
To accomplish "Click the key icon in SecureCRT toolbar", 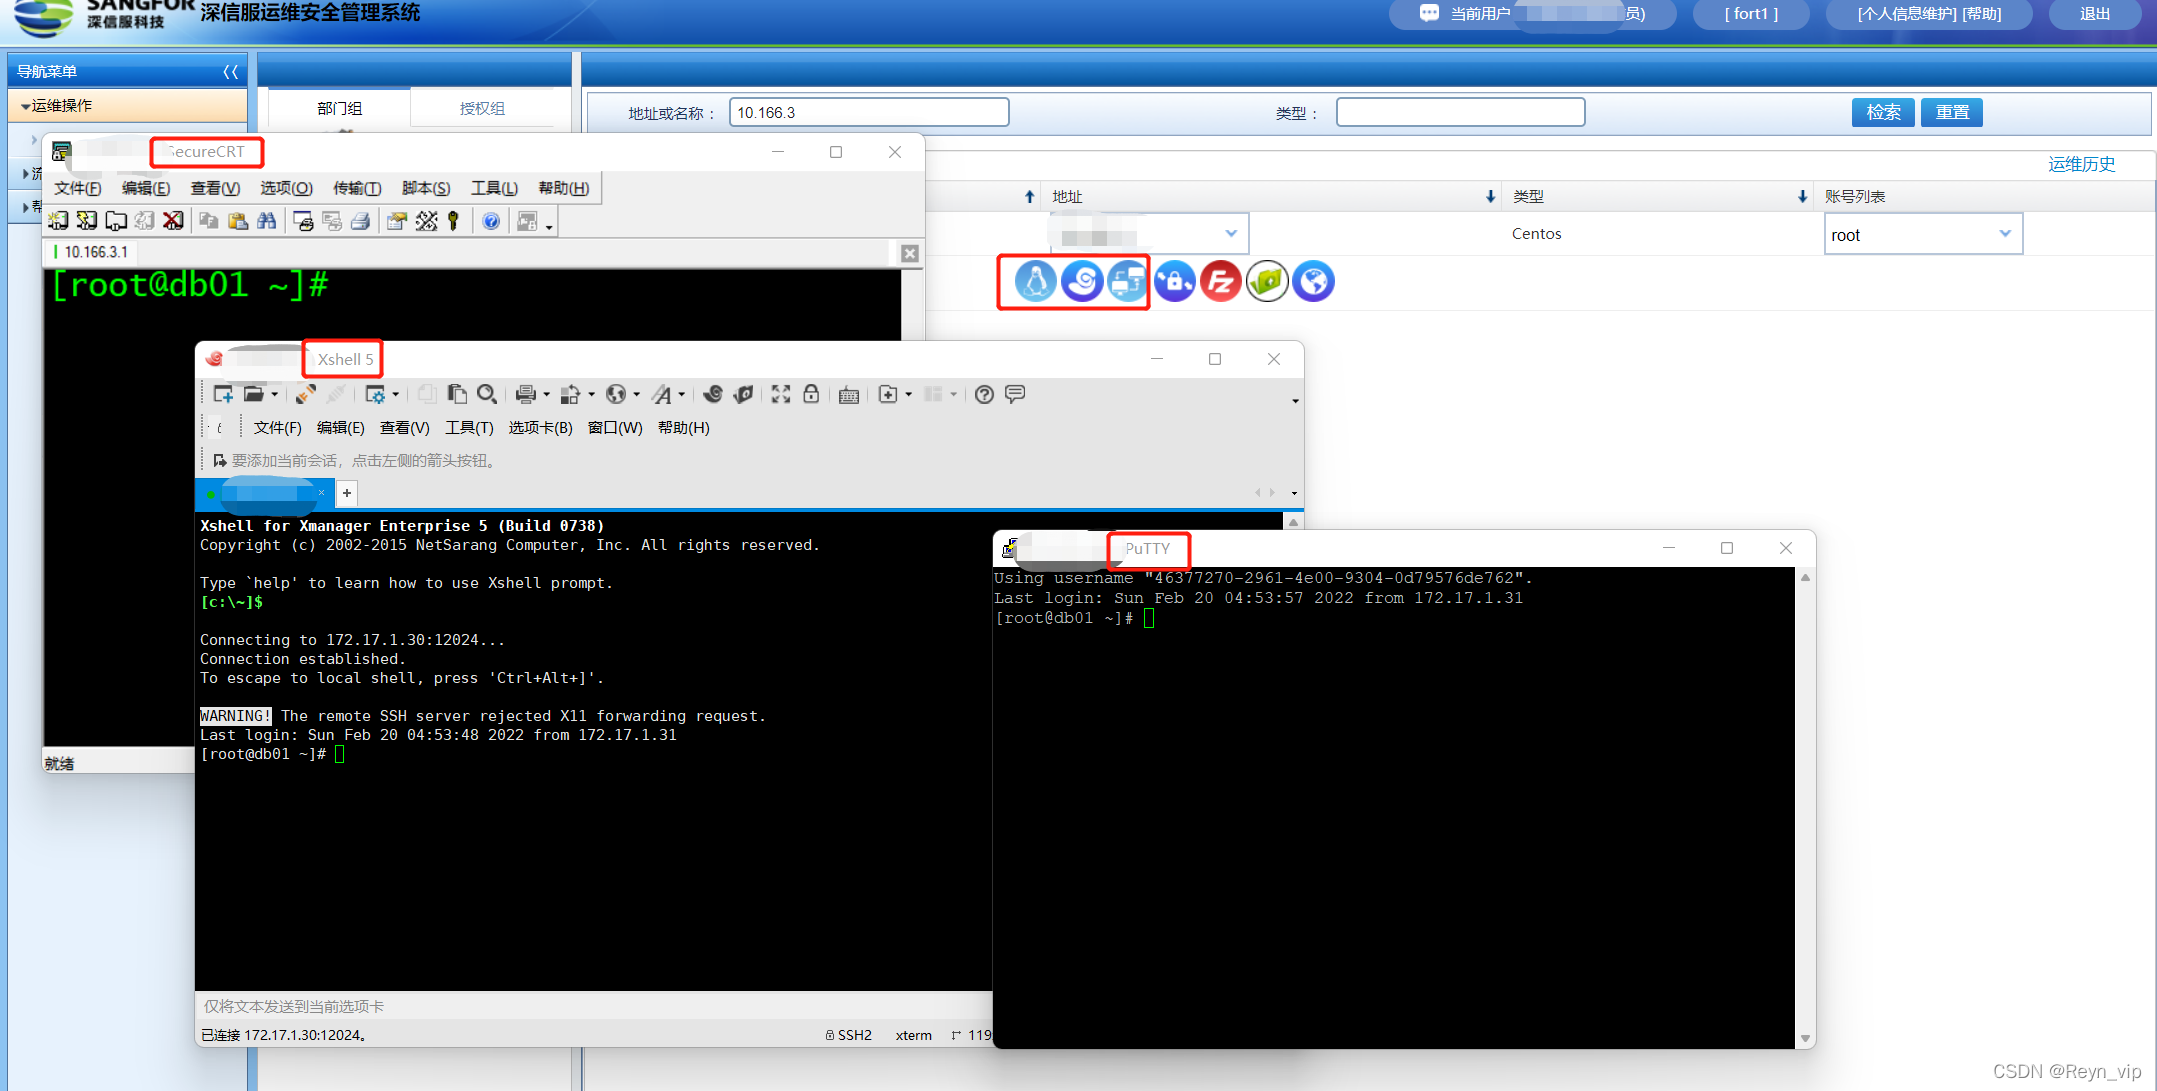I will pos(454,221).
